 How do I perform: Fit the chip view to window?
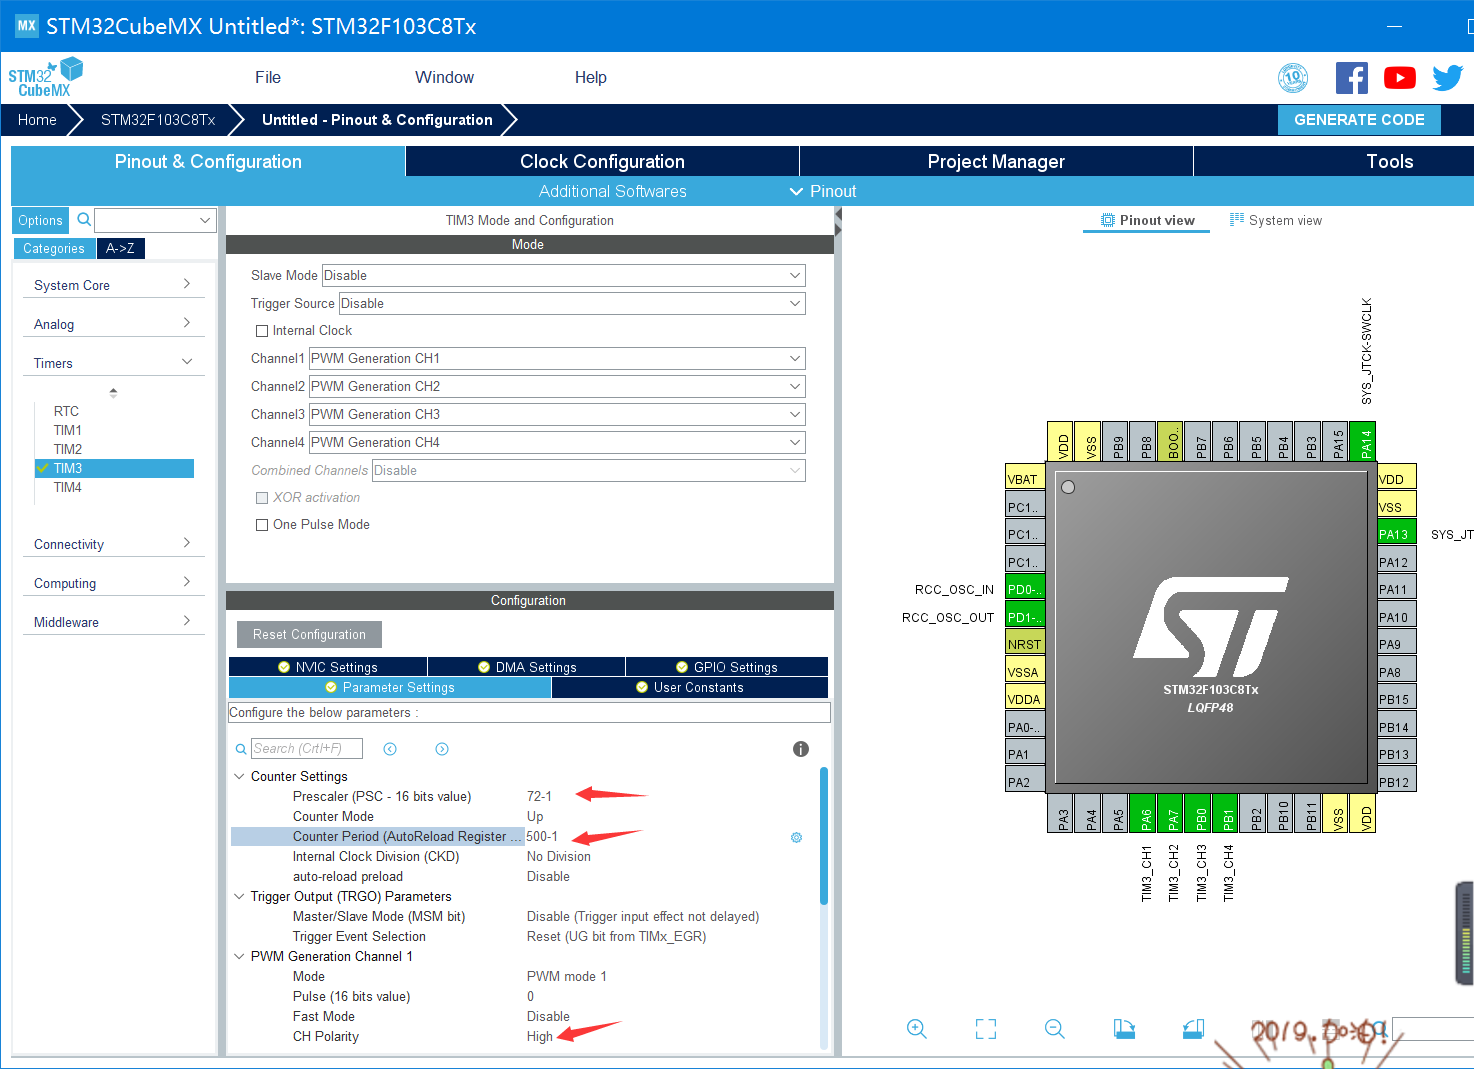(x=986, y=1028)
